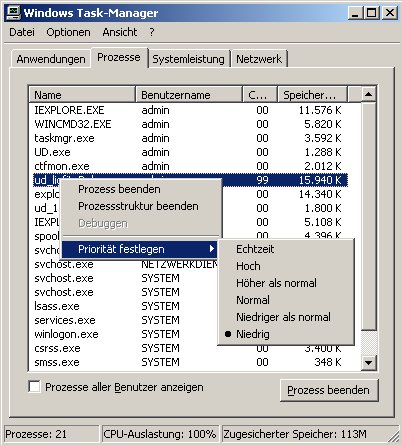Select the Prozesse tab
The width and height of the screenshot is (402, 445).
click(119, 57)
